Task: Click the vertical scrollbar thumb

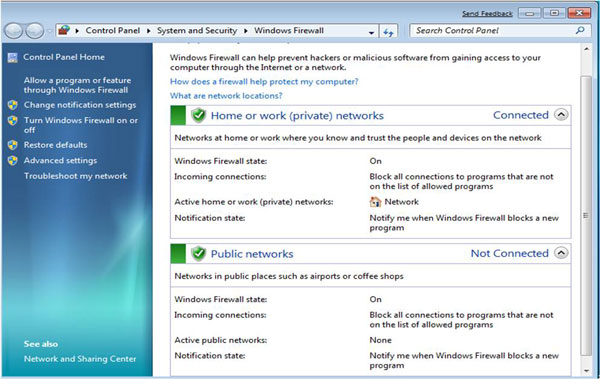Action: tap(585, 215)
